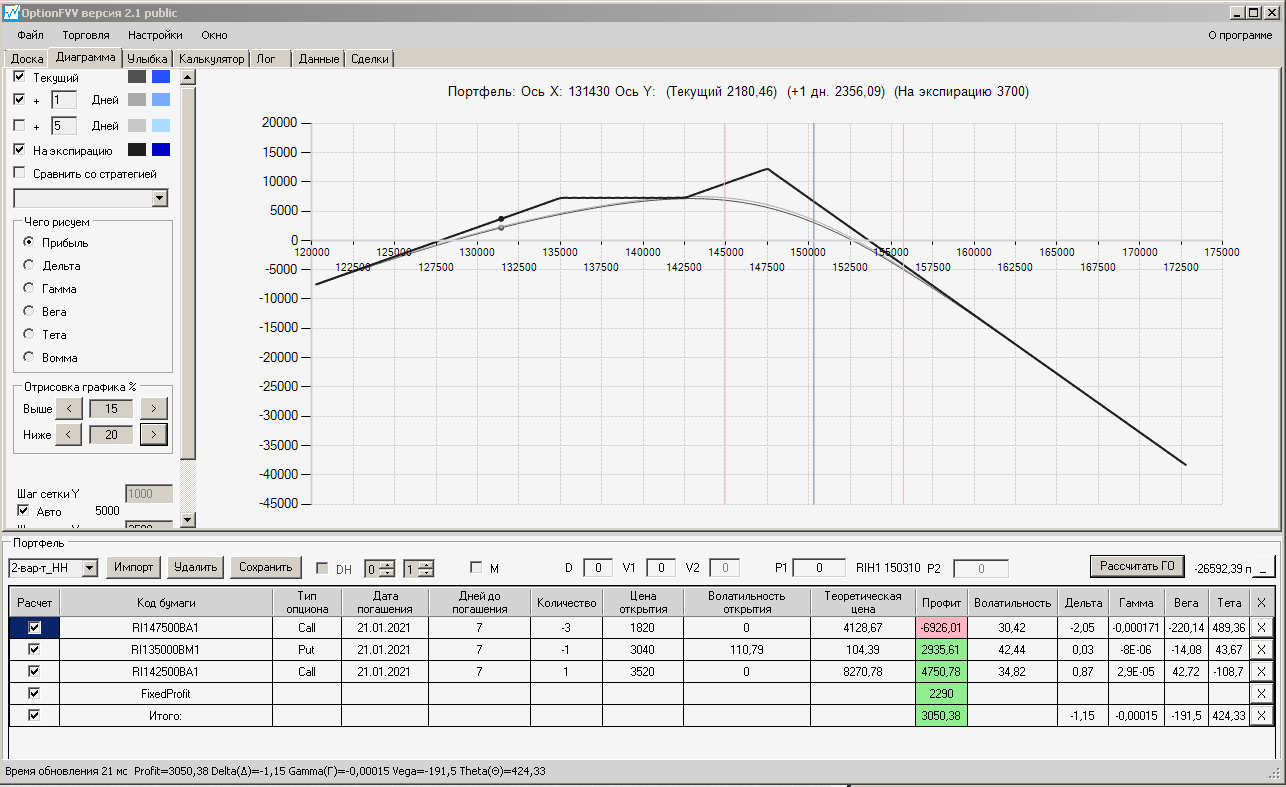Screen dimensions: 1286x787
Task: Toggle the На экспирацию checkbox
Action: coord(19,150)
